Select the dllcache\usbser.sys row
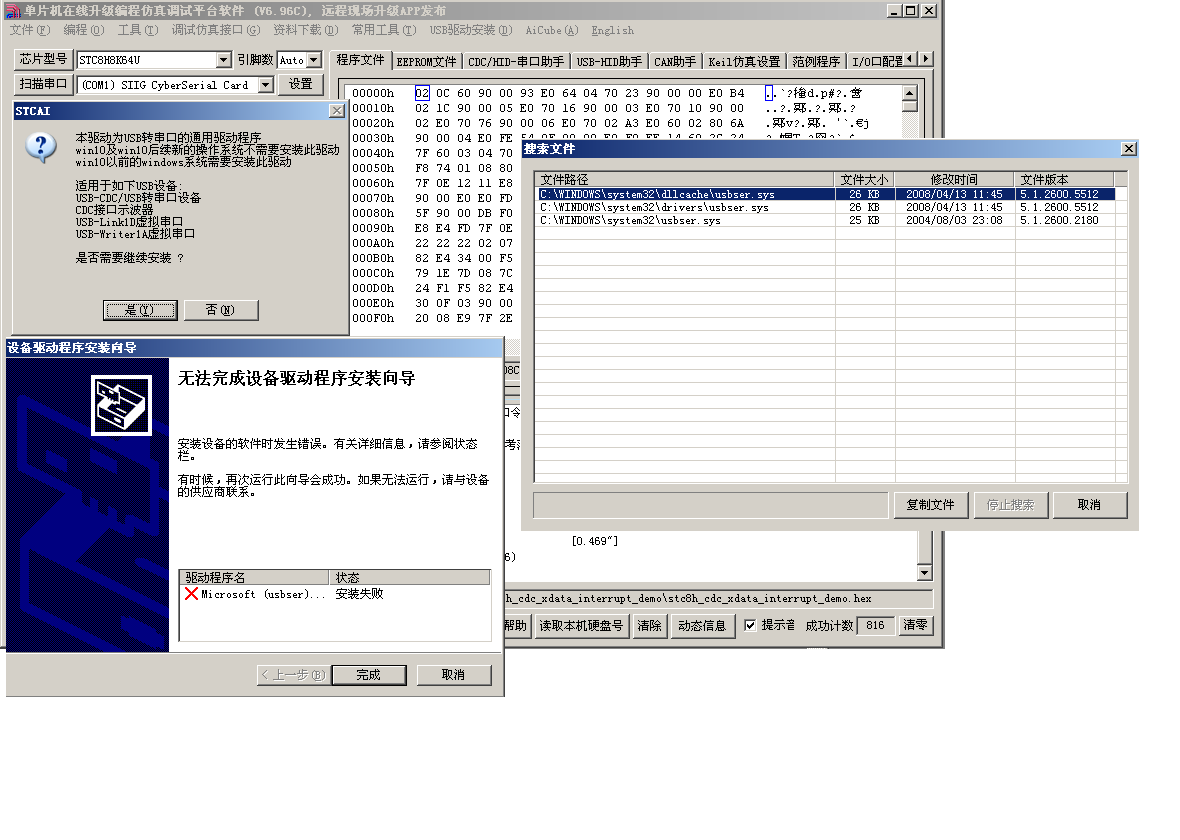The image size is (1180, 840). pos(825,194)
